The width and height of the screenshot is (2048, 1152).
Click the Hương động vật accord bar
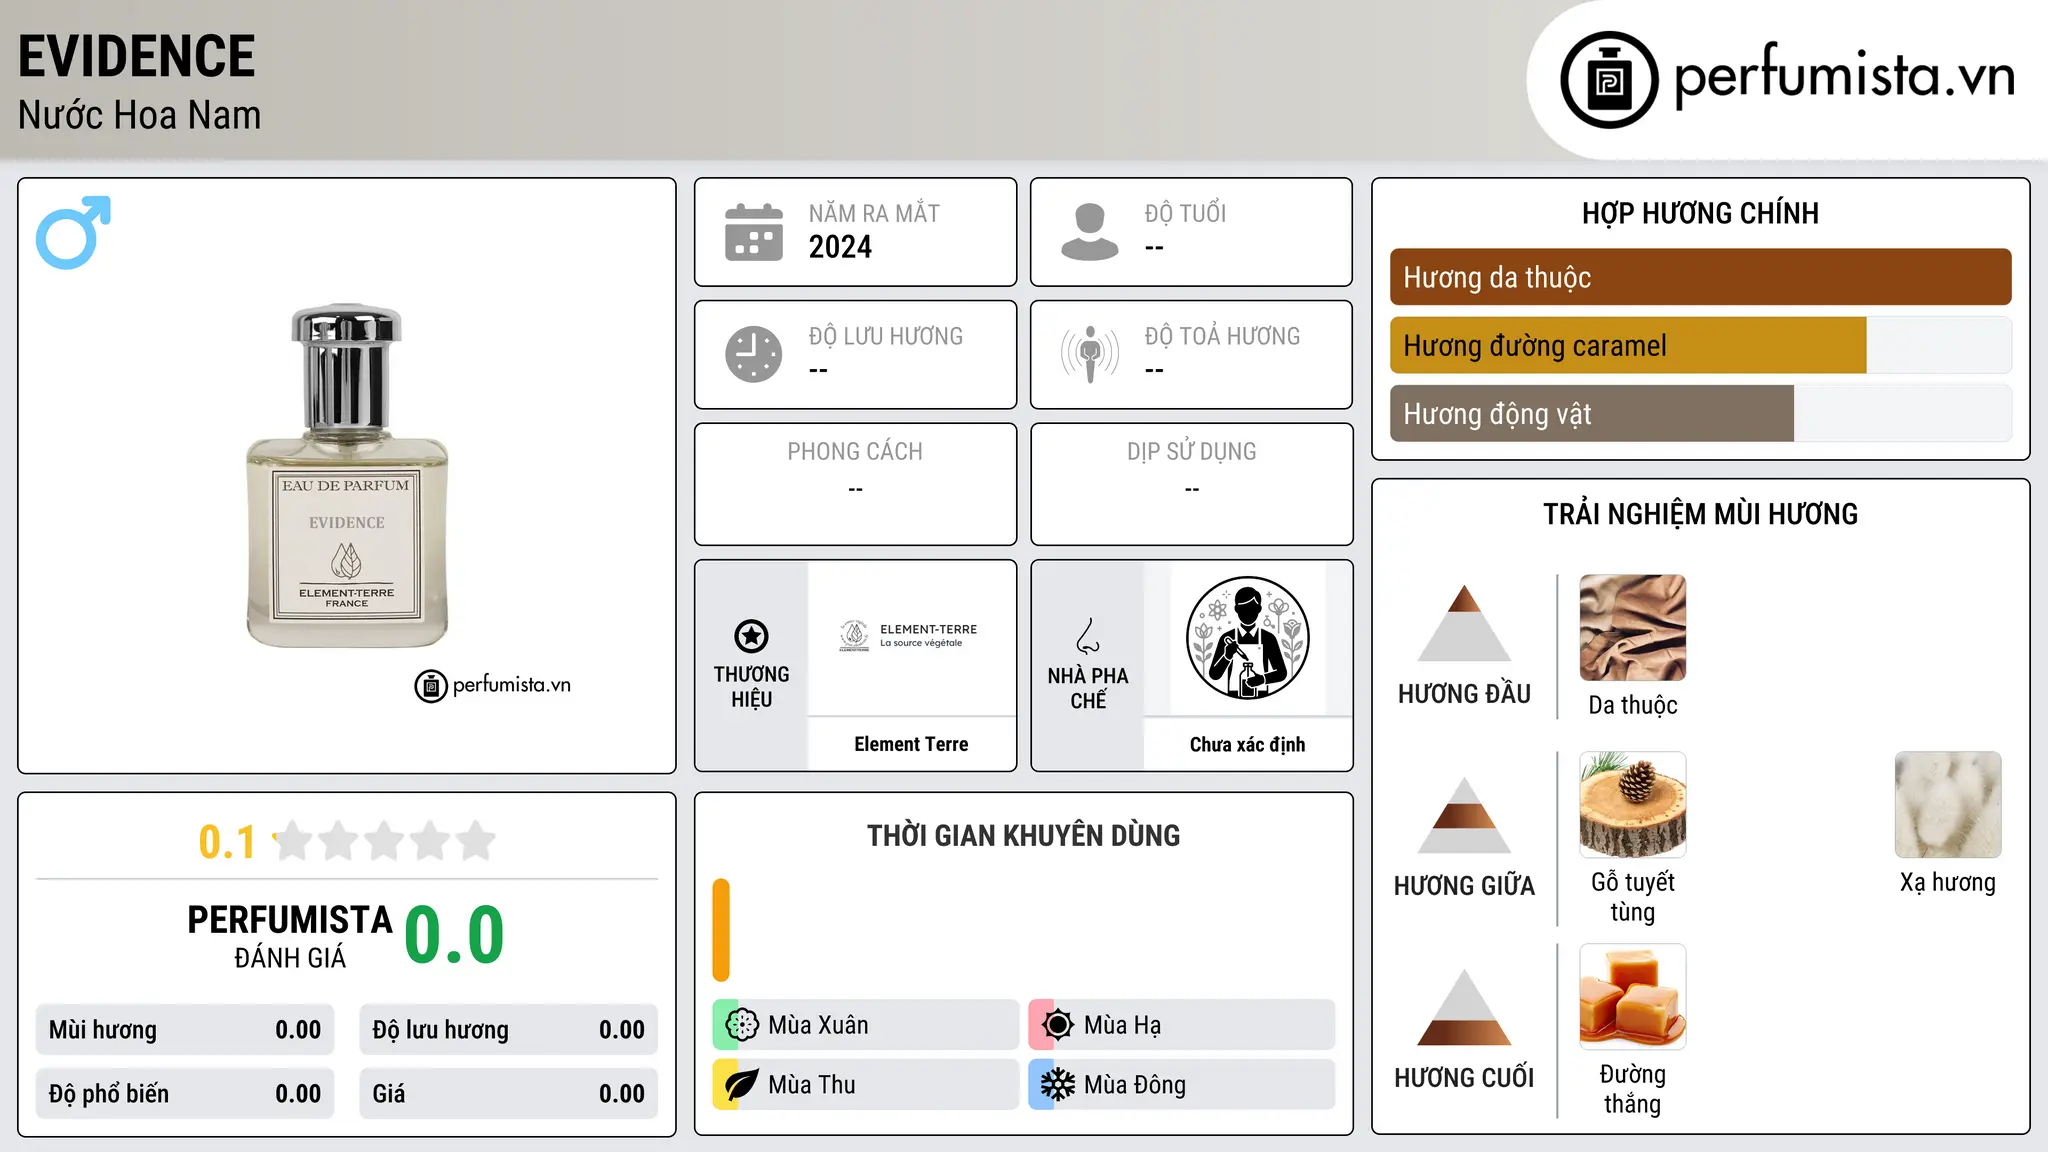pyautogui.click(x=1700, y=414)
